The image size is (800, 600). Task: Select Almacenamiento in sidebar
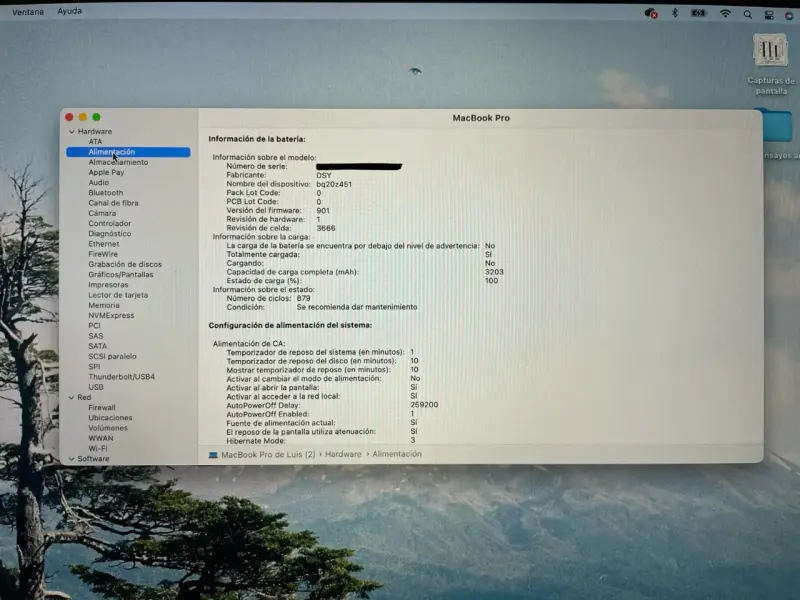click(118, 162)
